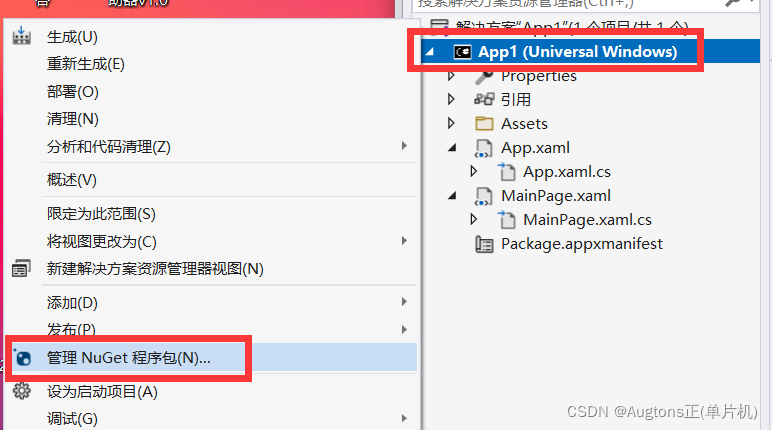The width and height of the screenshot is (772, 430).
Task: Select 生成(U) menu entry
Action: tap(72, 37)
